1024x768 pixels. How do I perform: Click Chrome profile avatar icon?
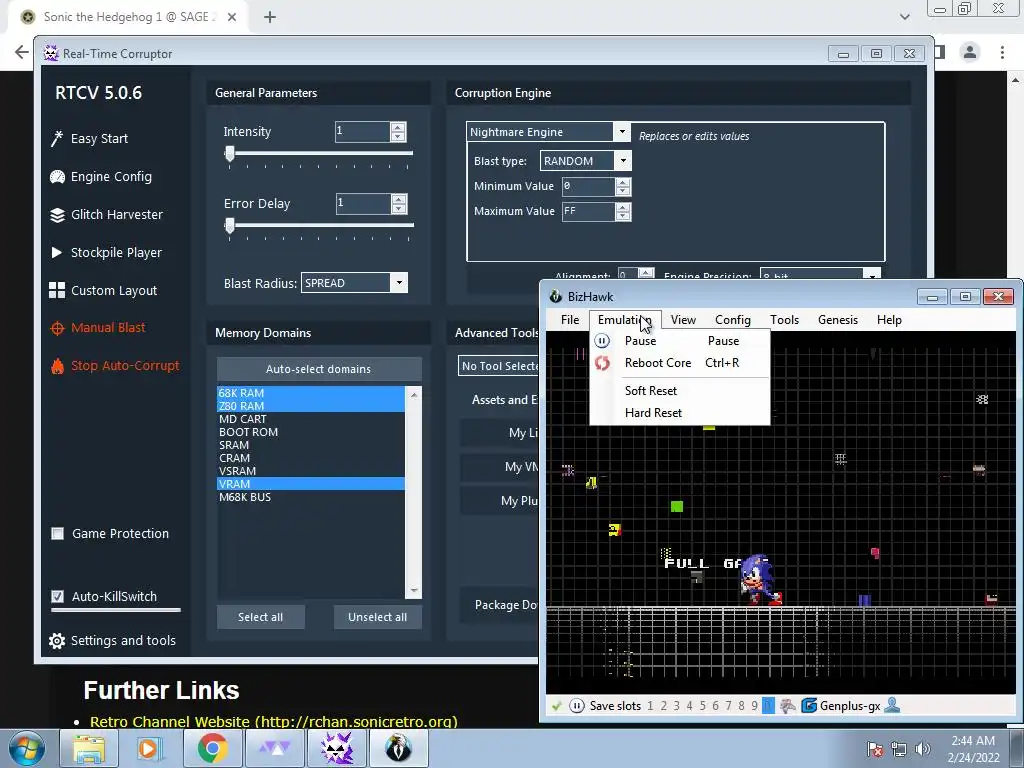click(x=970, y=52)
